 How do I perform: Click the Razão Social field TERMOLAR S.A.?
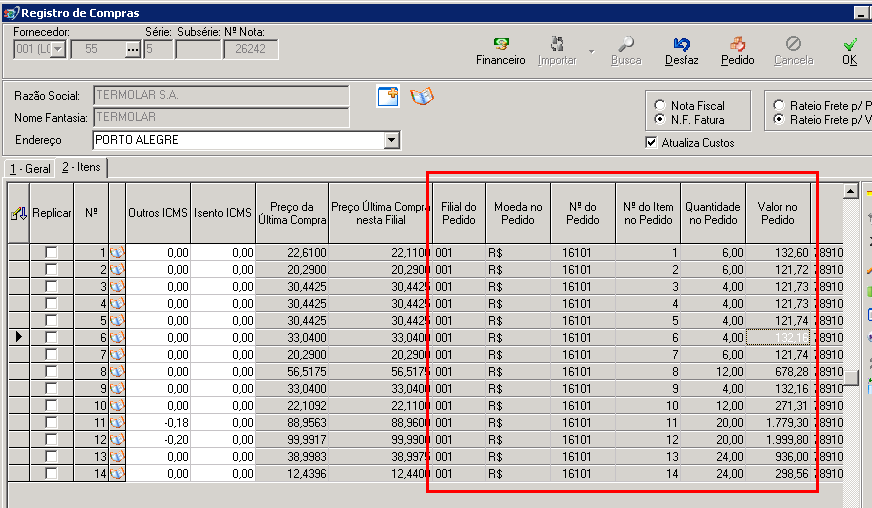pos(221,96)
